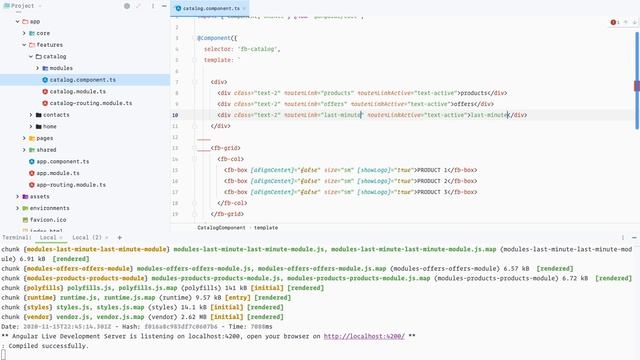
Task: Collapse the features folder
Action: pos(24,45)
